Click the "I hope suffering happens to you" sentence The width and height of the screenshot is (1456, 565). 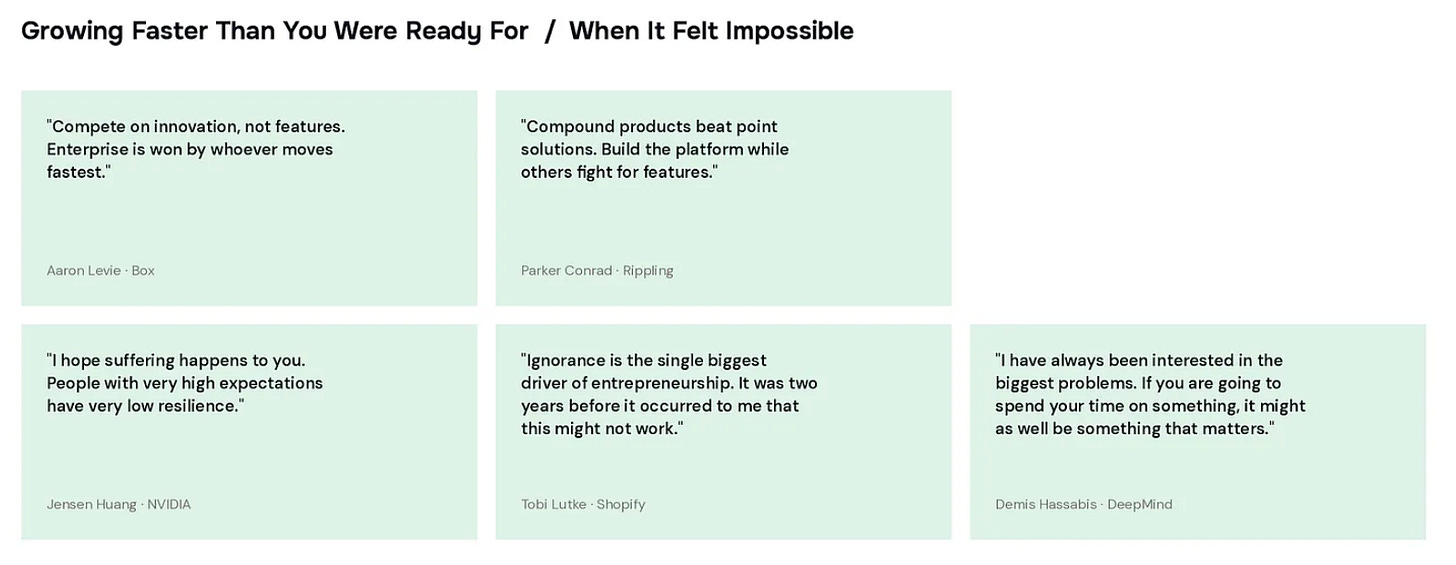point(176,361)
